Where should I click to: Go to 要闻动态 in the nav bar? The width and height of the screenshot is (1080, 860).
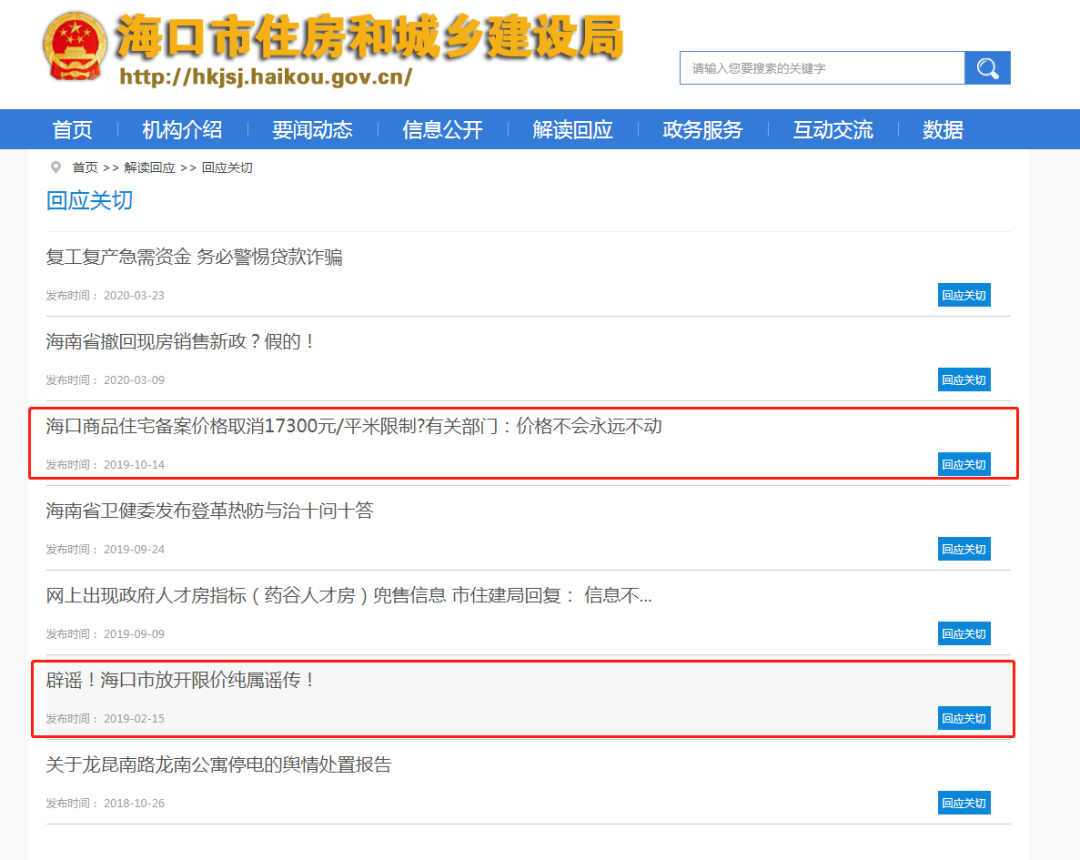(x=312, y=129)
